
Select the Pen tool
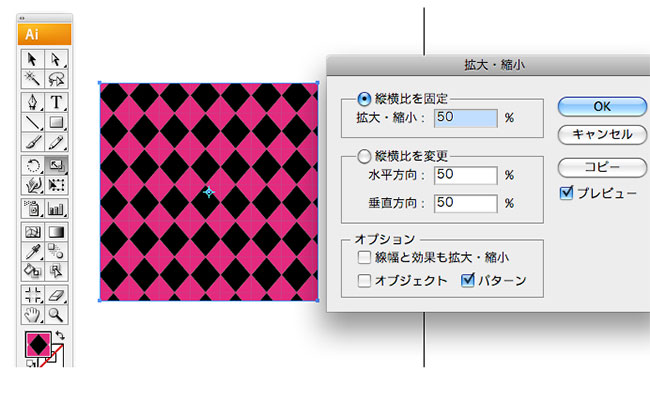(x=33, y=102)
